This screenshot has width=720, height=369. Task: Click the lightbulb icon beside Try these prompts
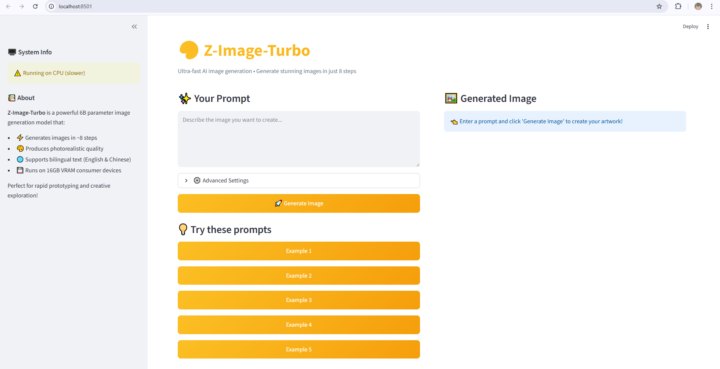[183, 229]
